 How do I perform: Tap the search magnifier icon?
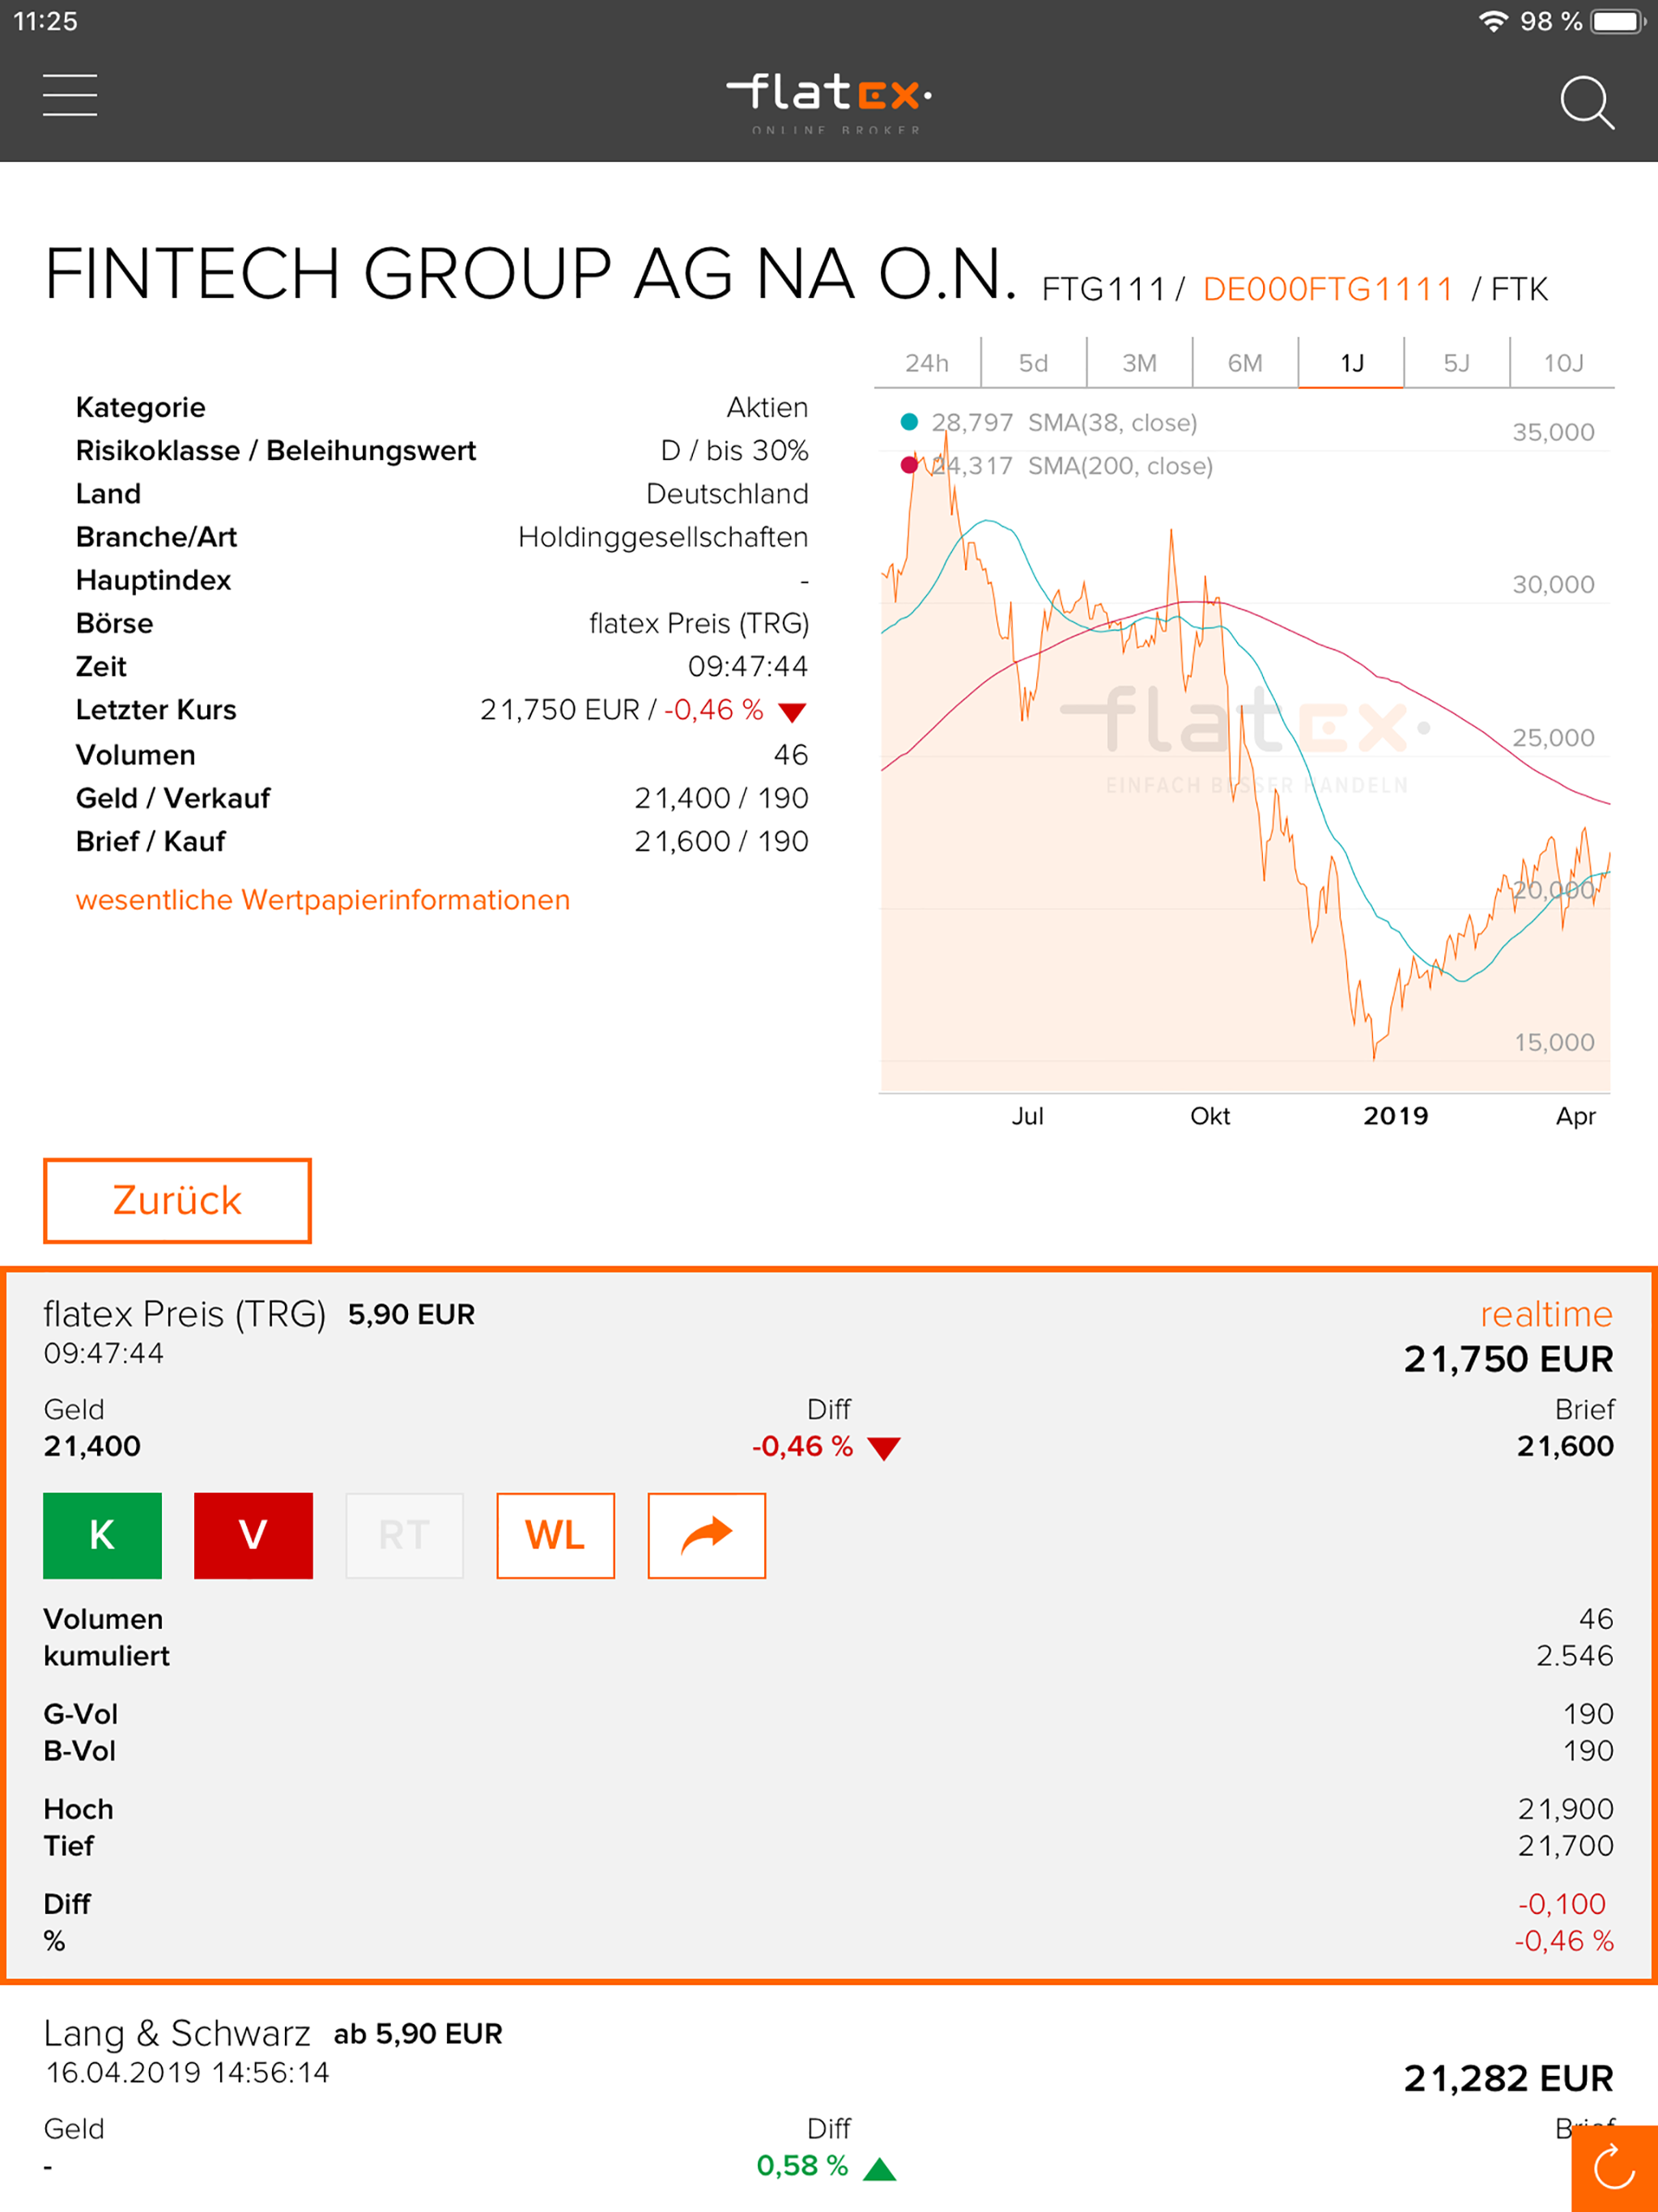(x=1586, y=102)
